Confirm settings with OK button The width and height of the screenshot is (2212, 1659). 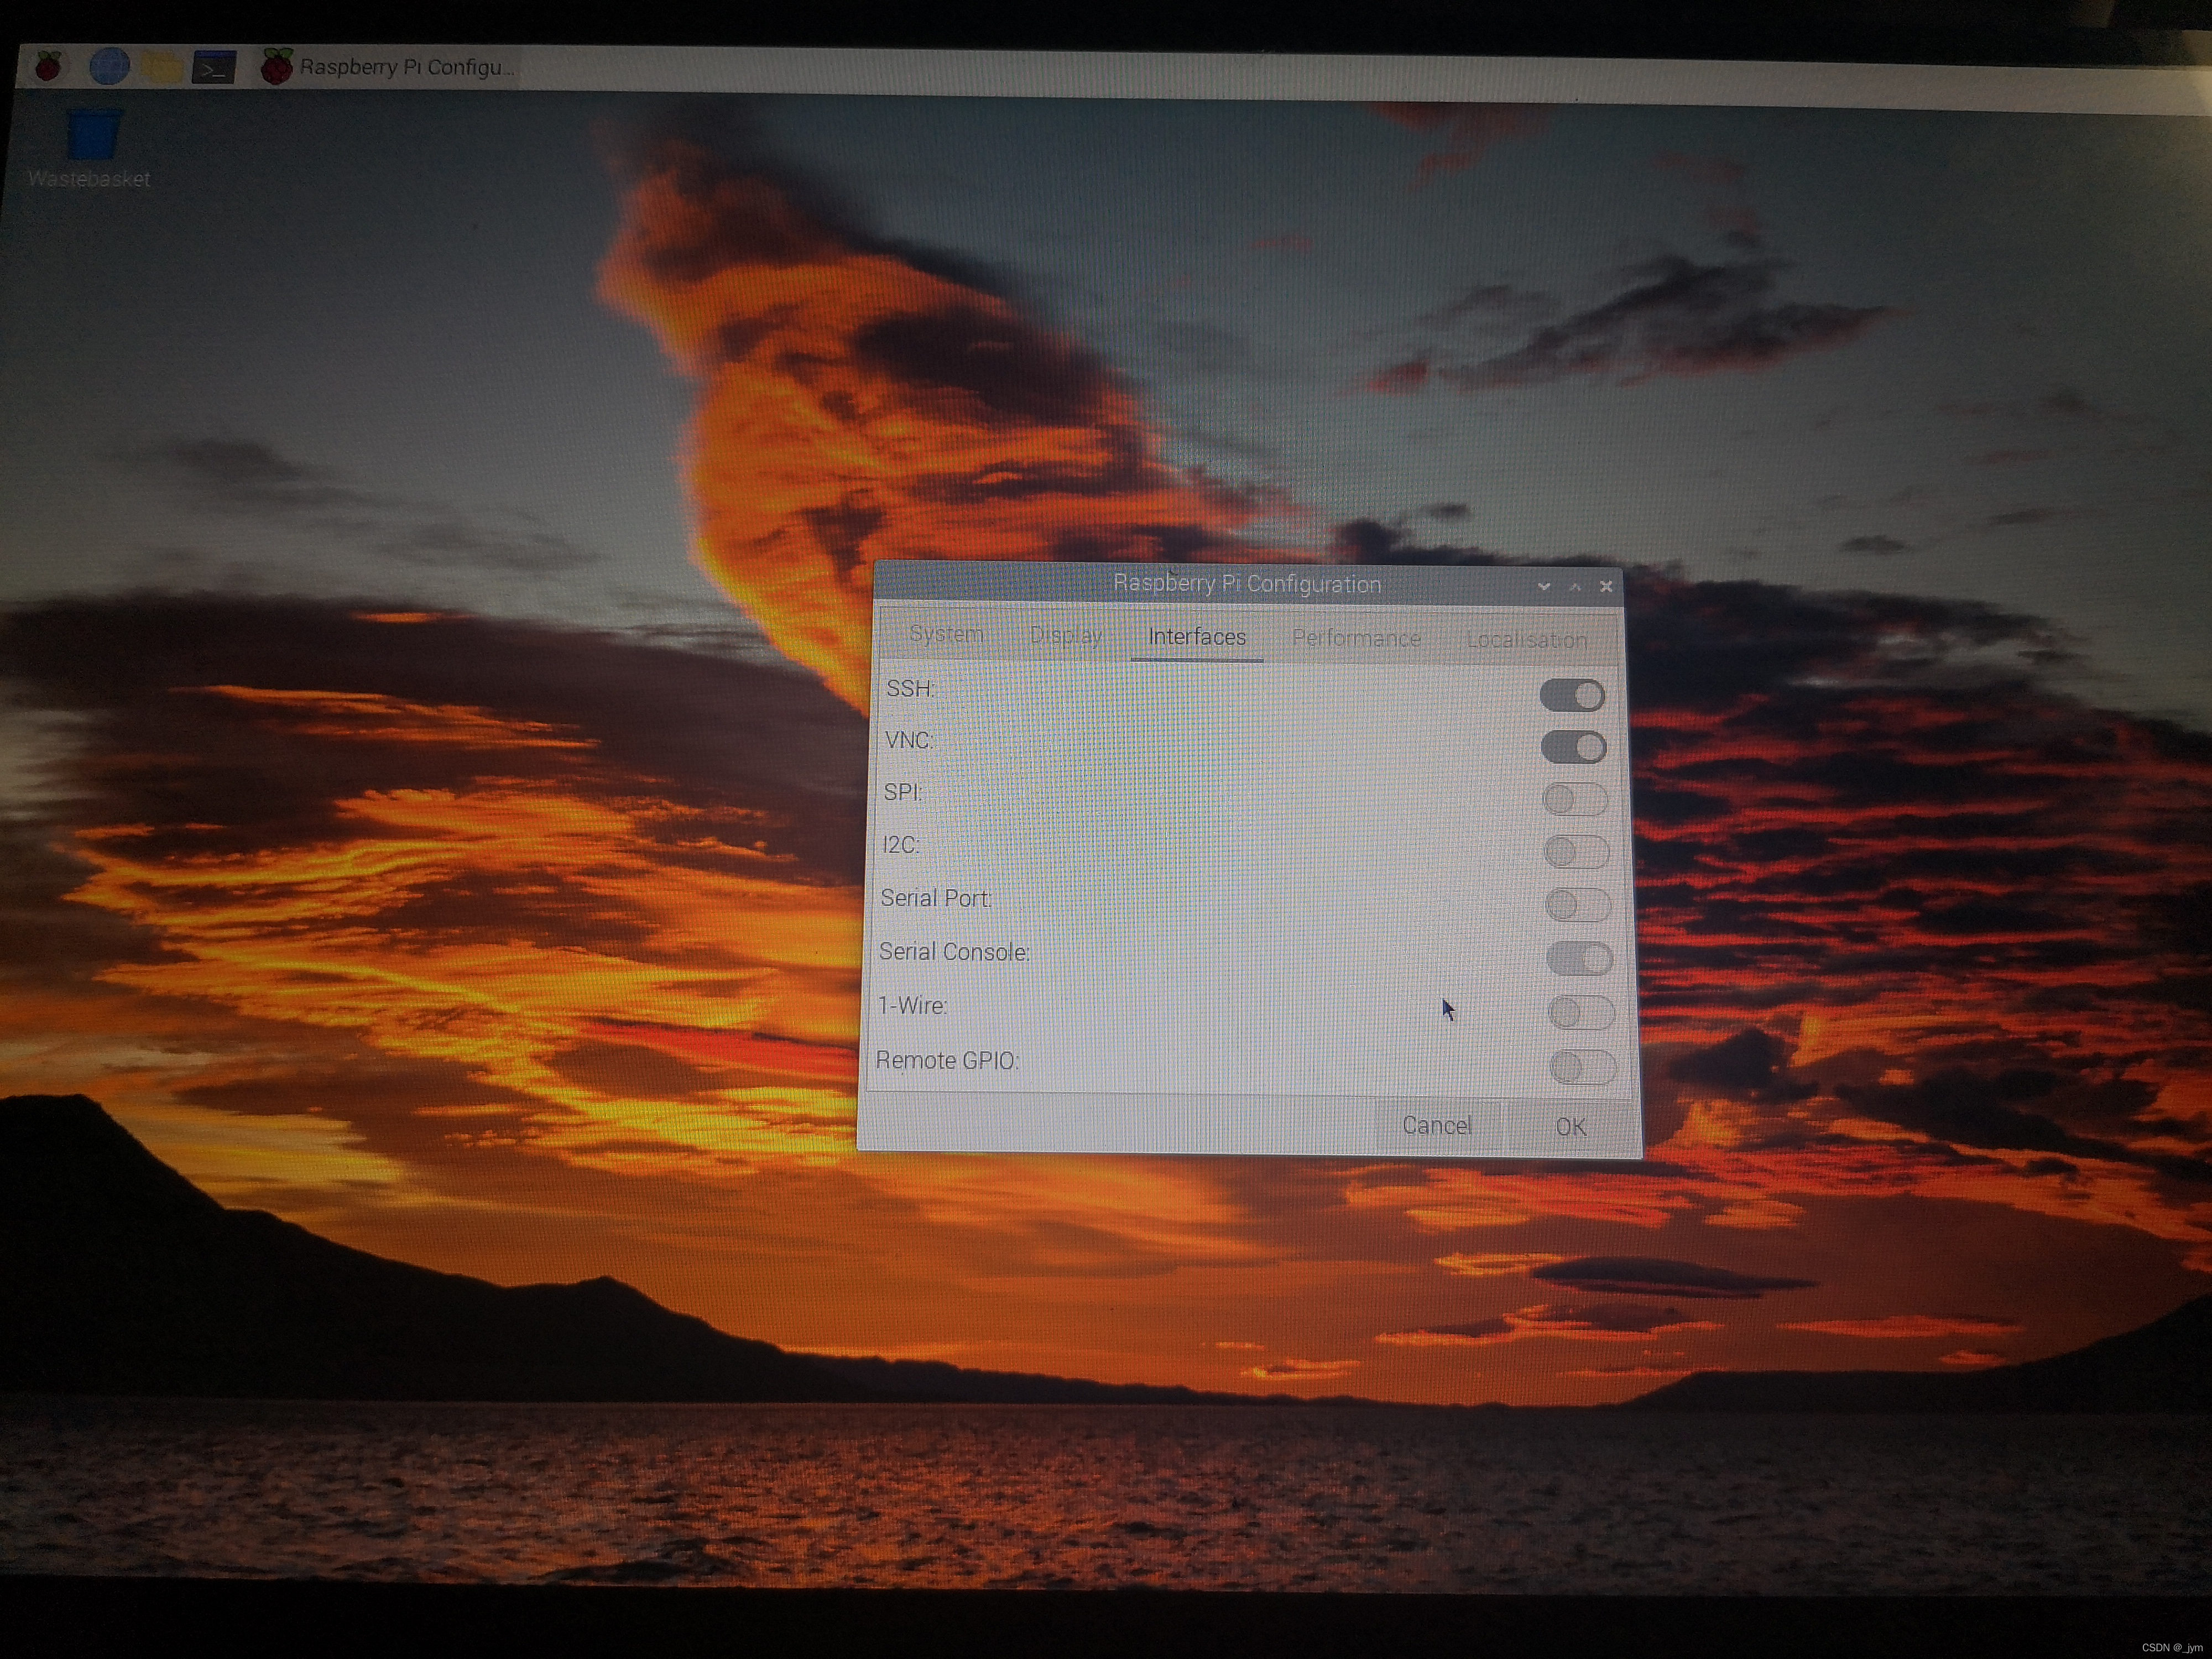point(1570,1127)
